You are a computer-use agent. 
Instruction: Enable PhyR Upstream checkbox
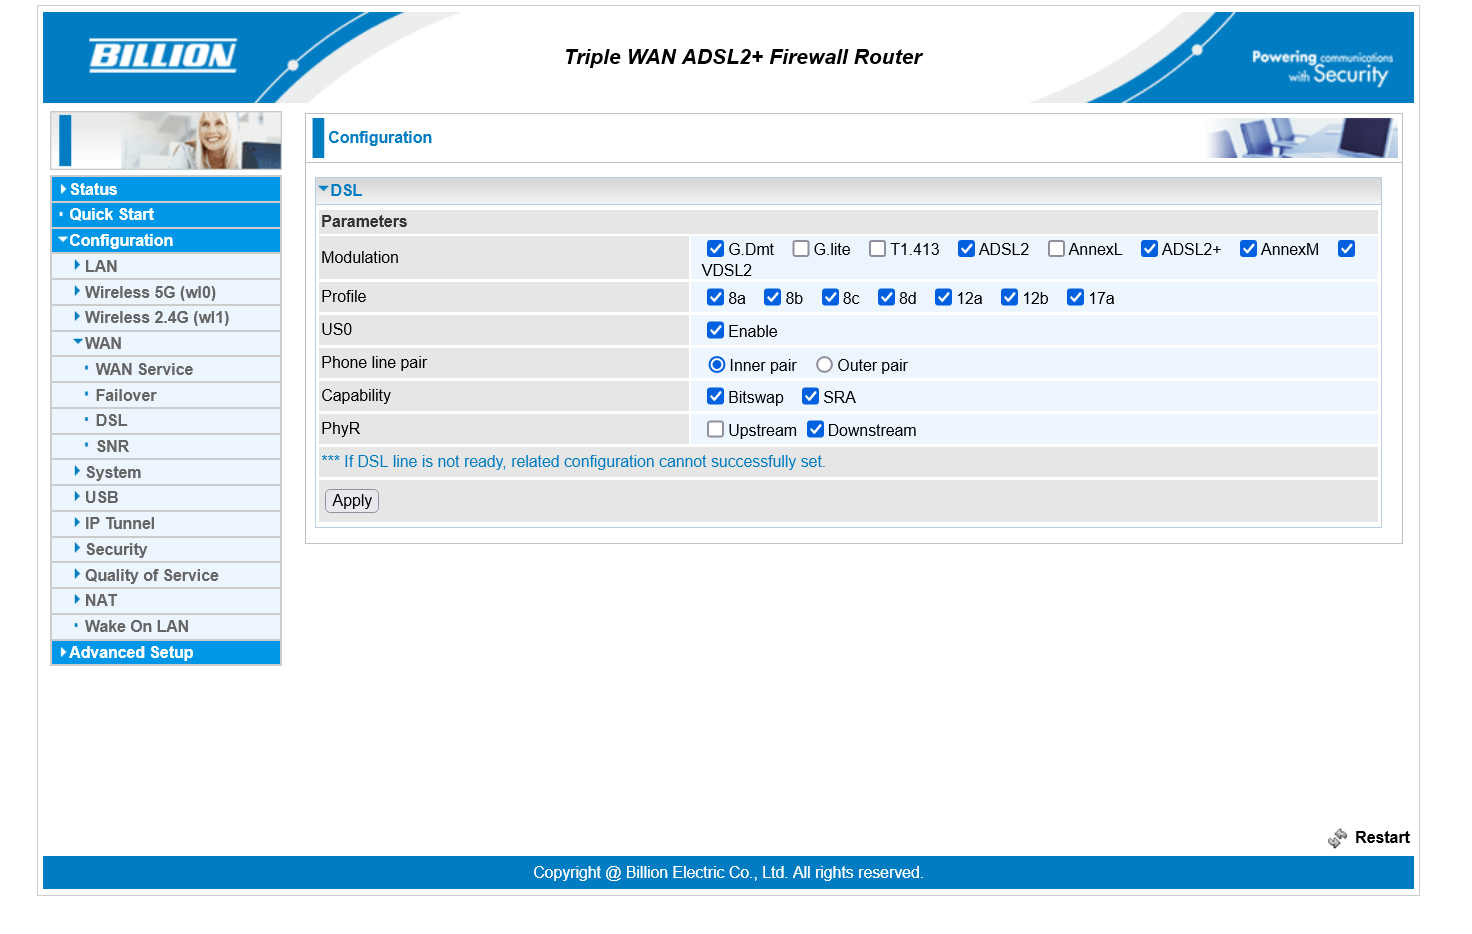tap(715, 429)
